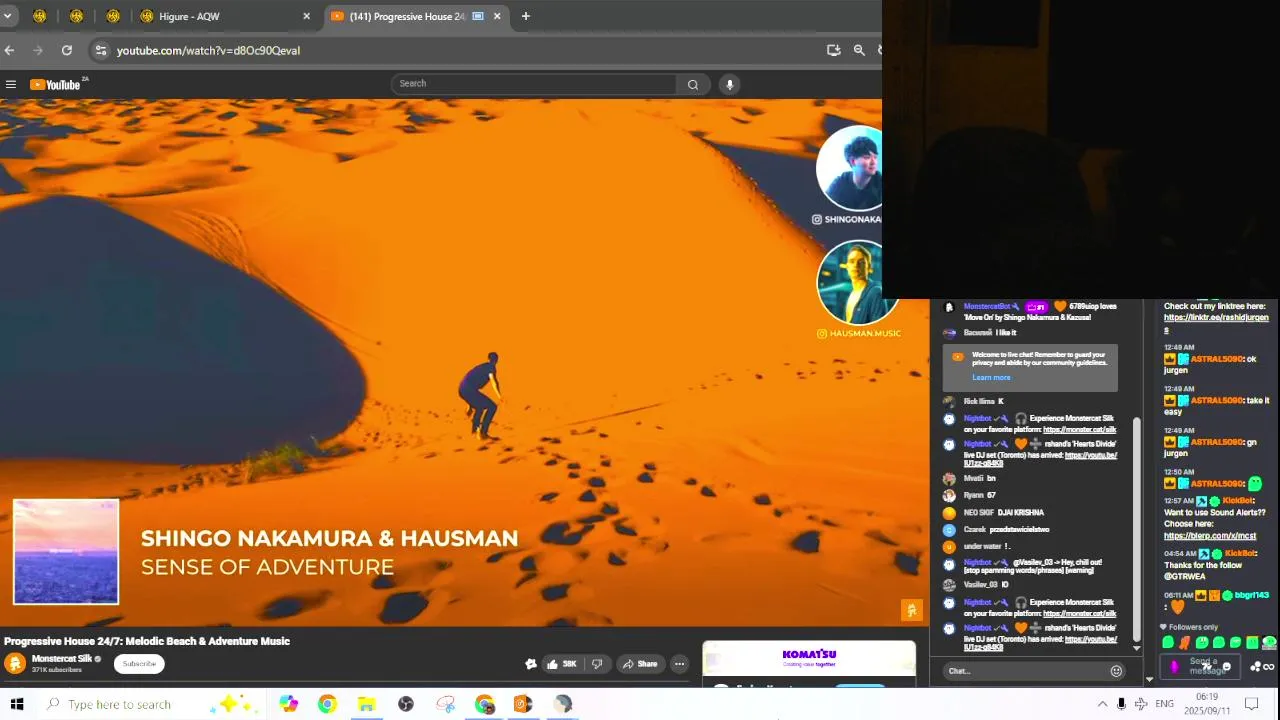Click the Monstercat Silk channel name

point(62,659)
